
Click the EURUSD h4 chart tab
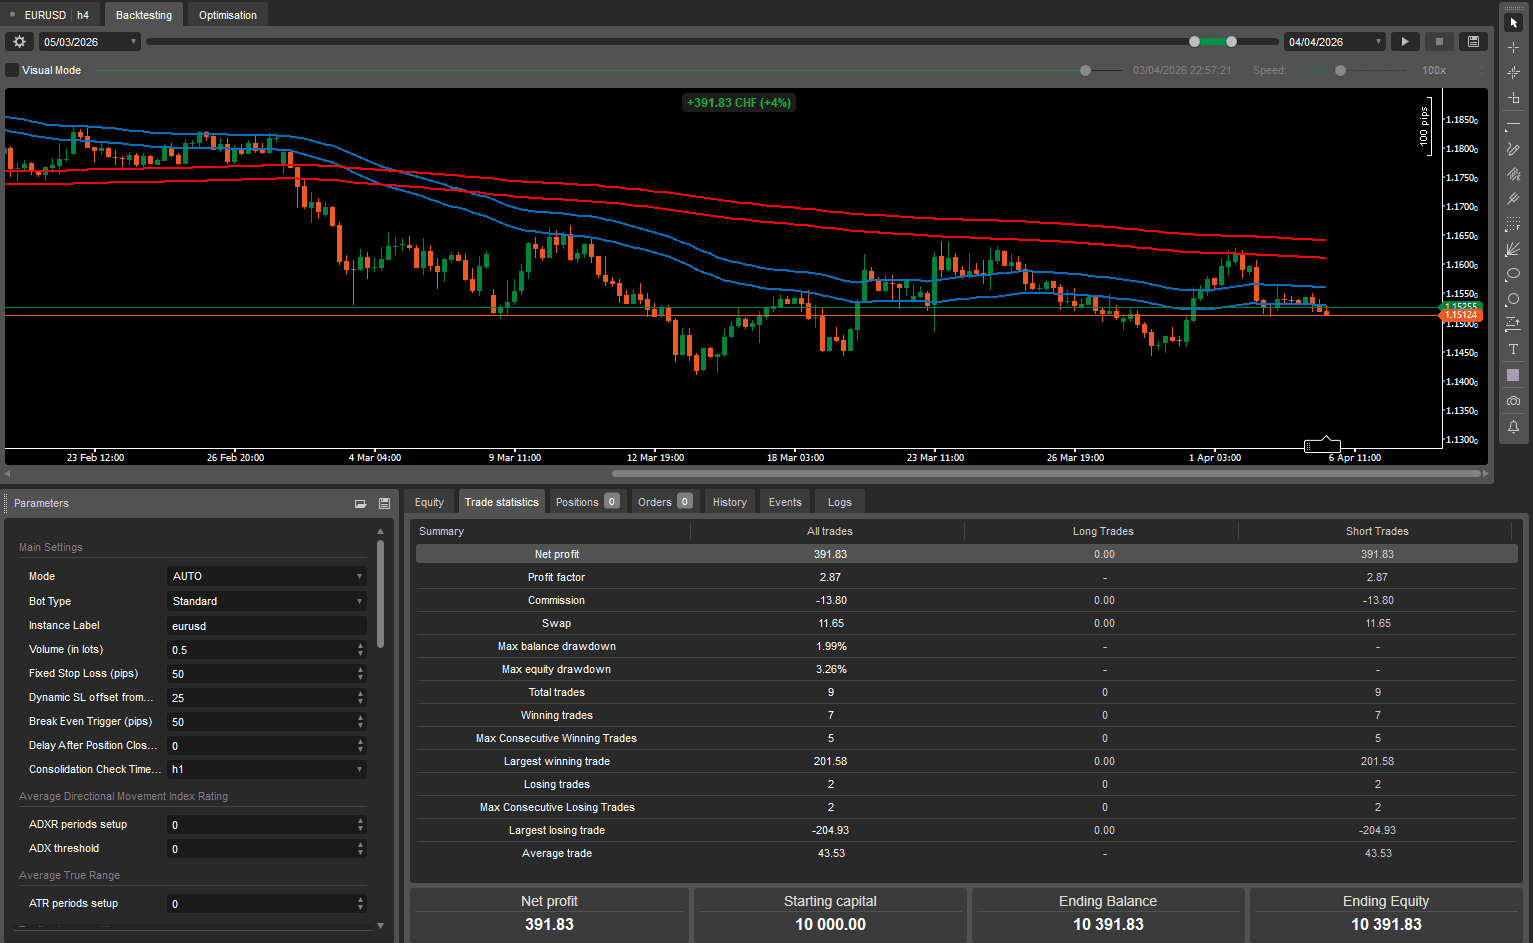tap(50, 15)
